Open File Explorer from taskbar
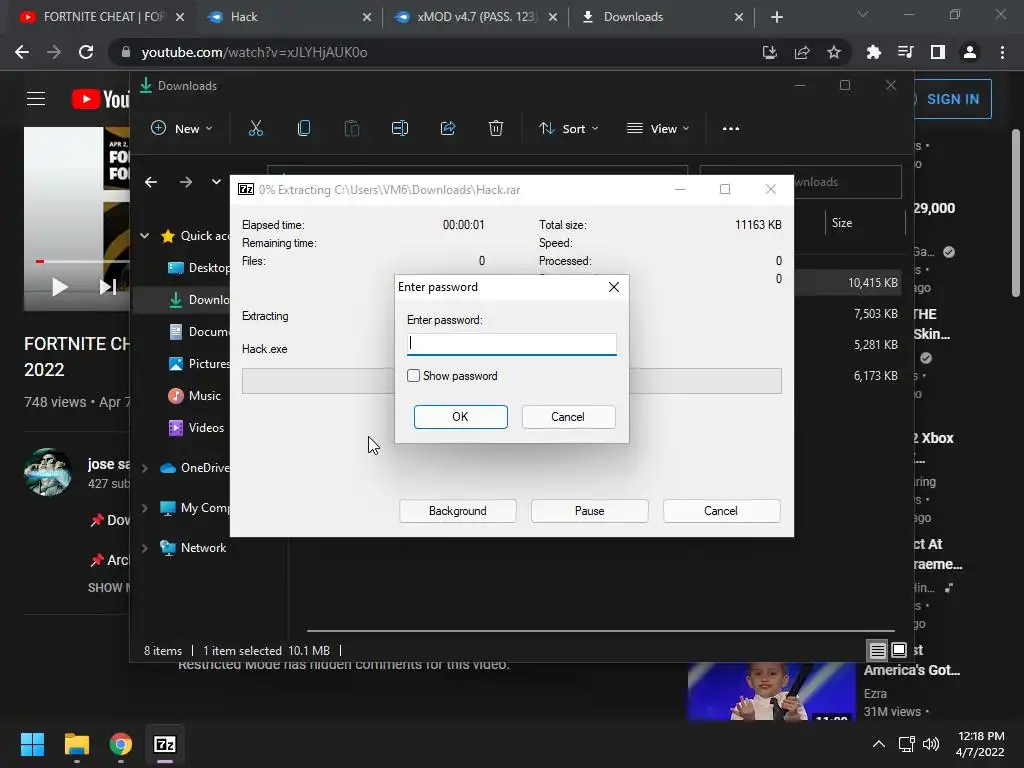The width and height of the screenshot is (1024, 768). click(x=76, y=744)
